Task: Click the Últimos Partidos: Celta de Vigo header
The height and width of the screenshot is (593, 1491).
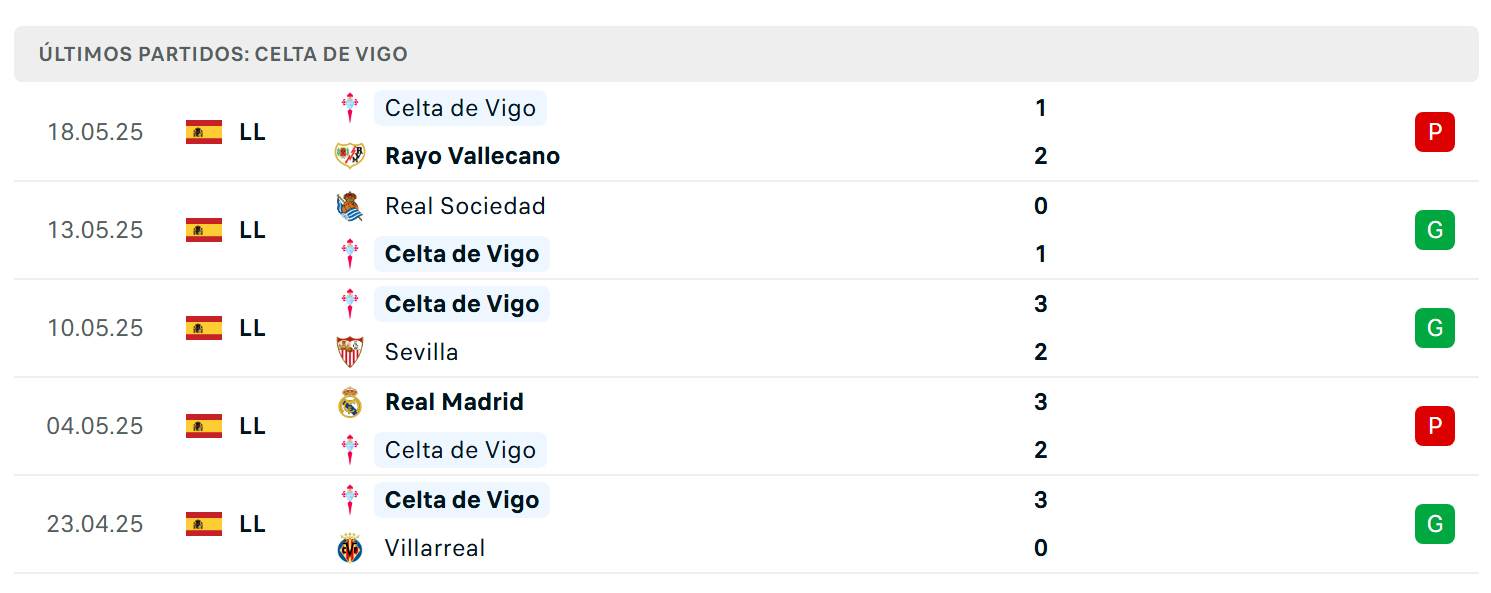Action: (223, 54)
